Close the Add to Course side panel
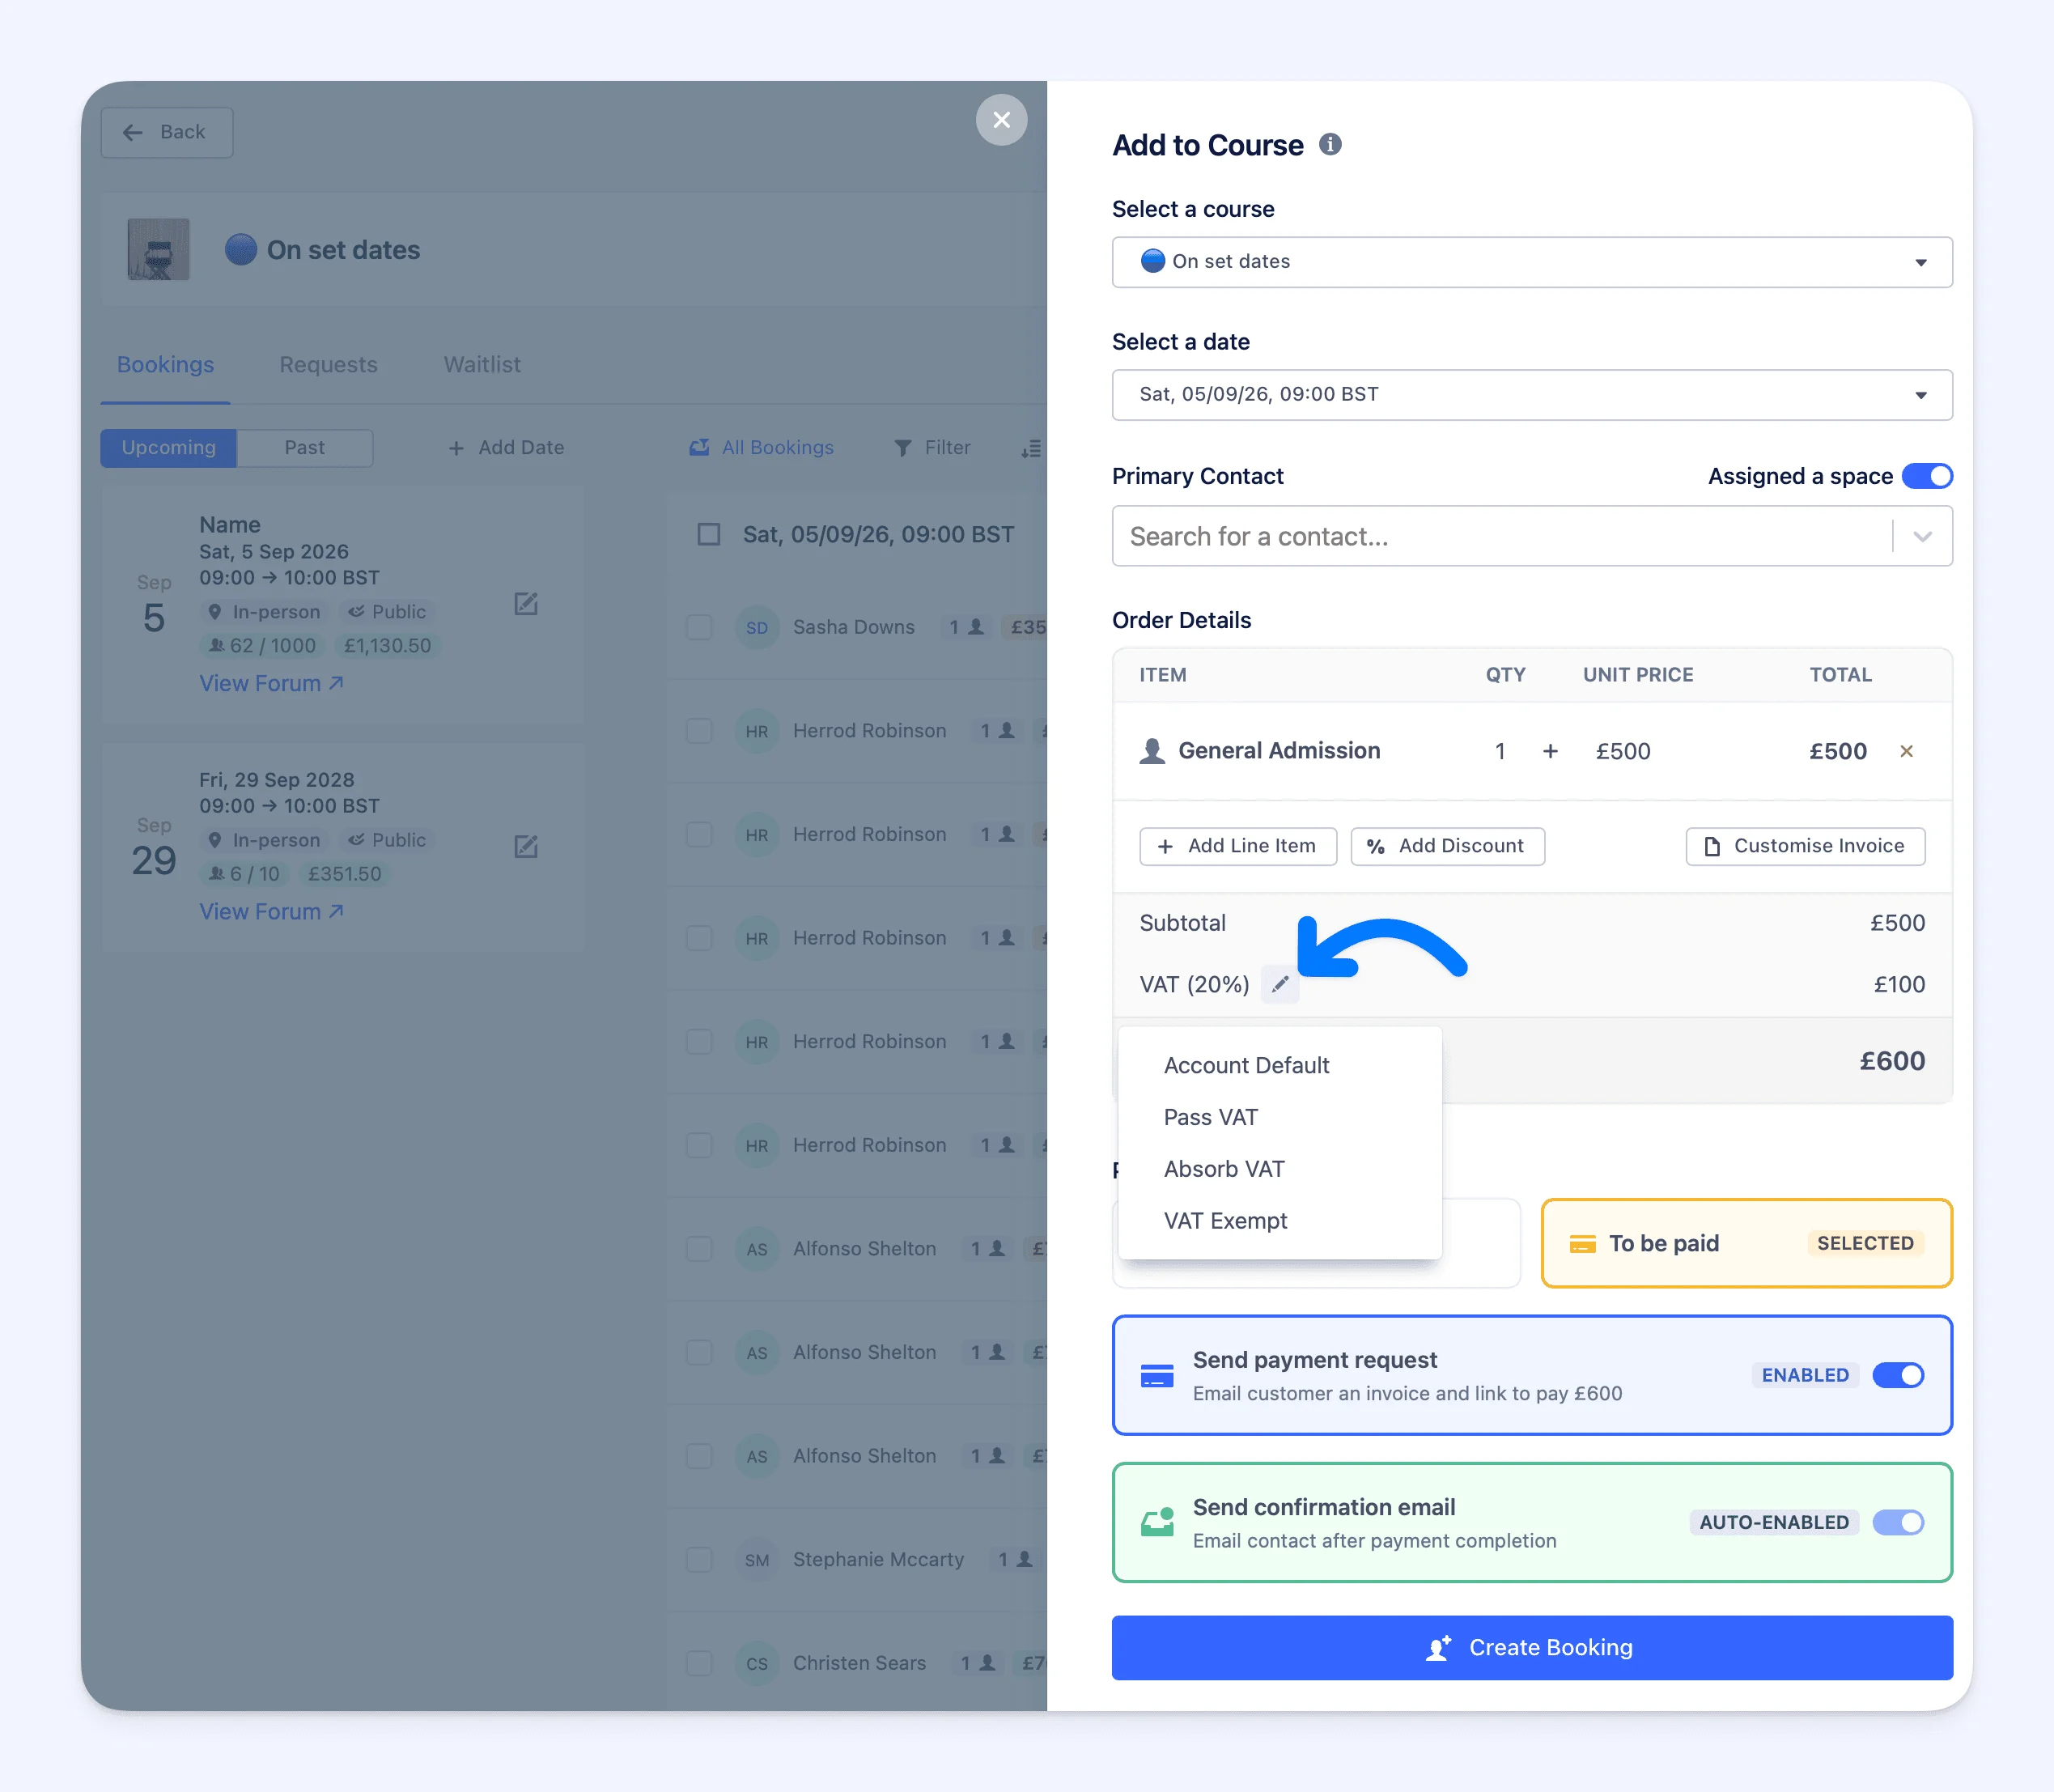This screenshot has height=1792, width=2054. pos(1001,120)
